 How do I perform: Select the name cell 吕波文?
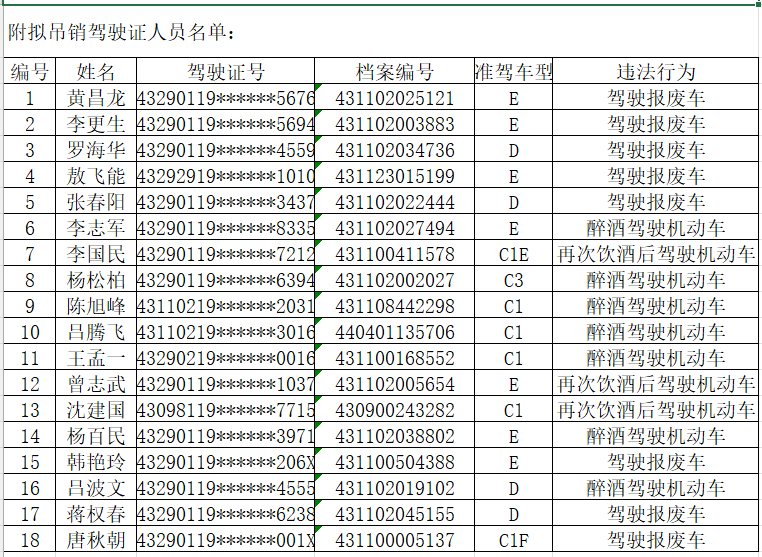coord(96,487)
